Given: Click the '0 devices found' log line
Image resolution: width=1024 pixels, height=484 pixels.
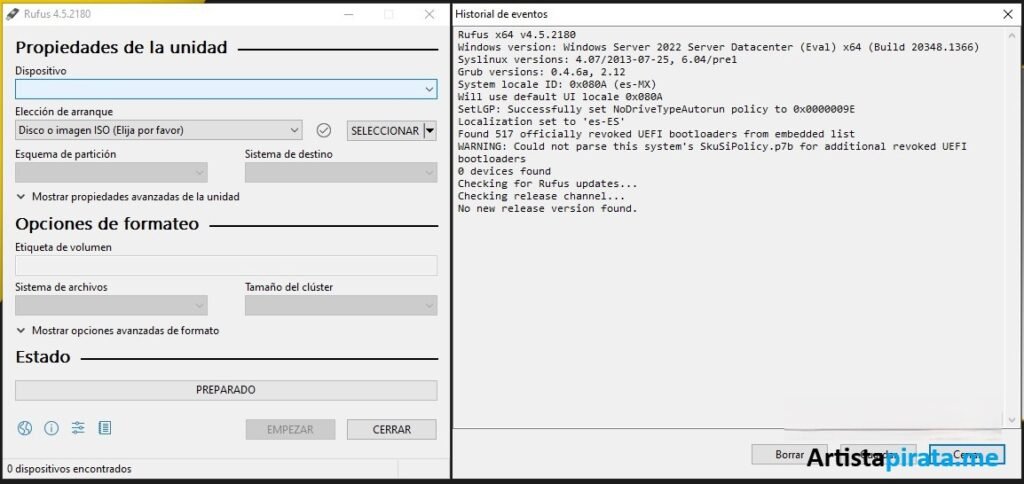Looking at the screenshot, I should (504, 171).
